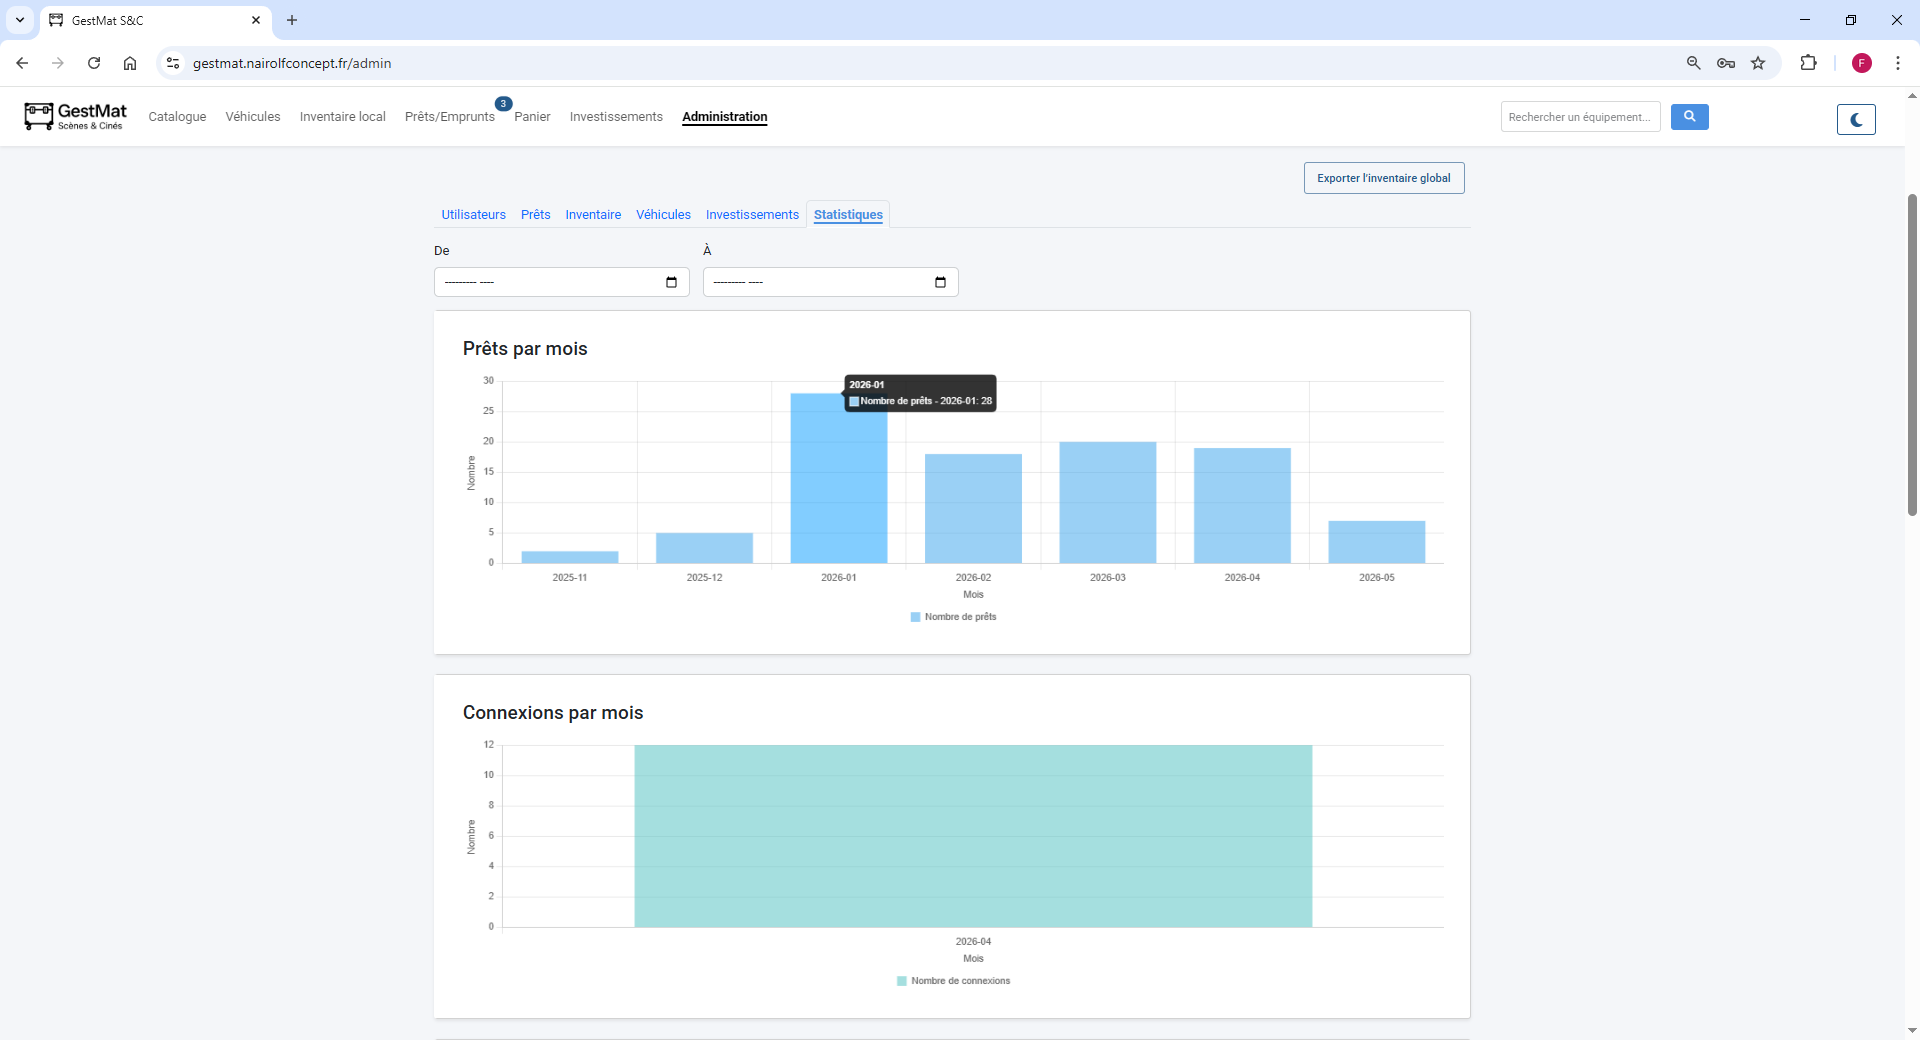Click the À end date field
This screenshot has height=1040, width=1920.
pos(831,282)
